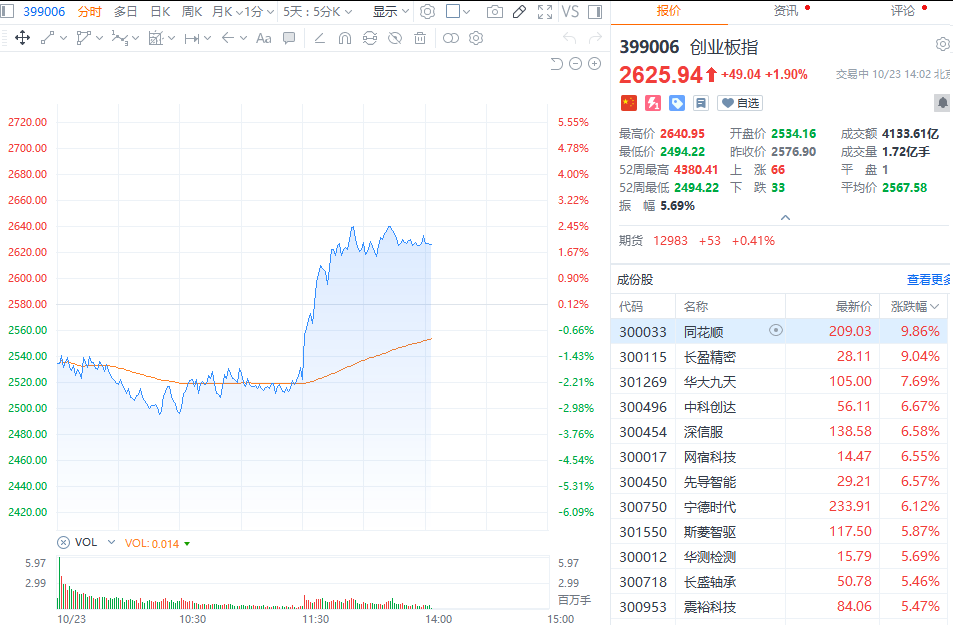Switch to 分时 intraday view
Viewport: 953px width, 625px height.
point(89,12)
